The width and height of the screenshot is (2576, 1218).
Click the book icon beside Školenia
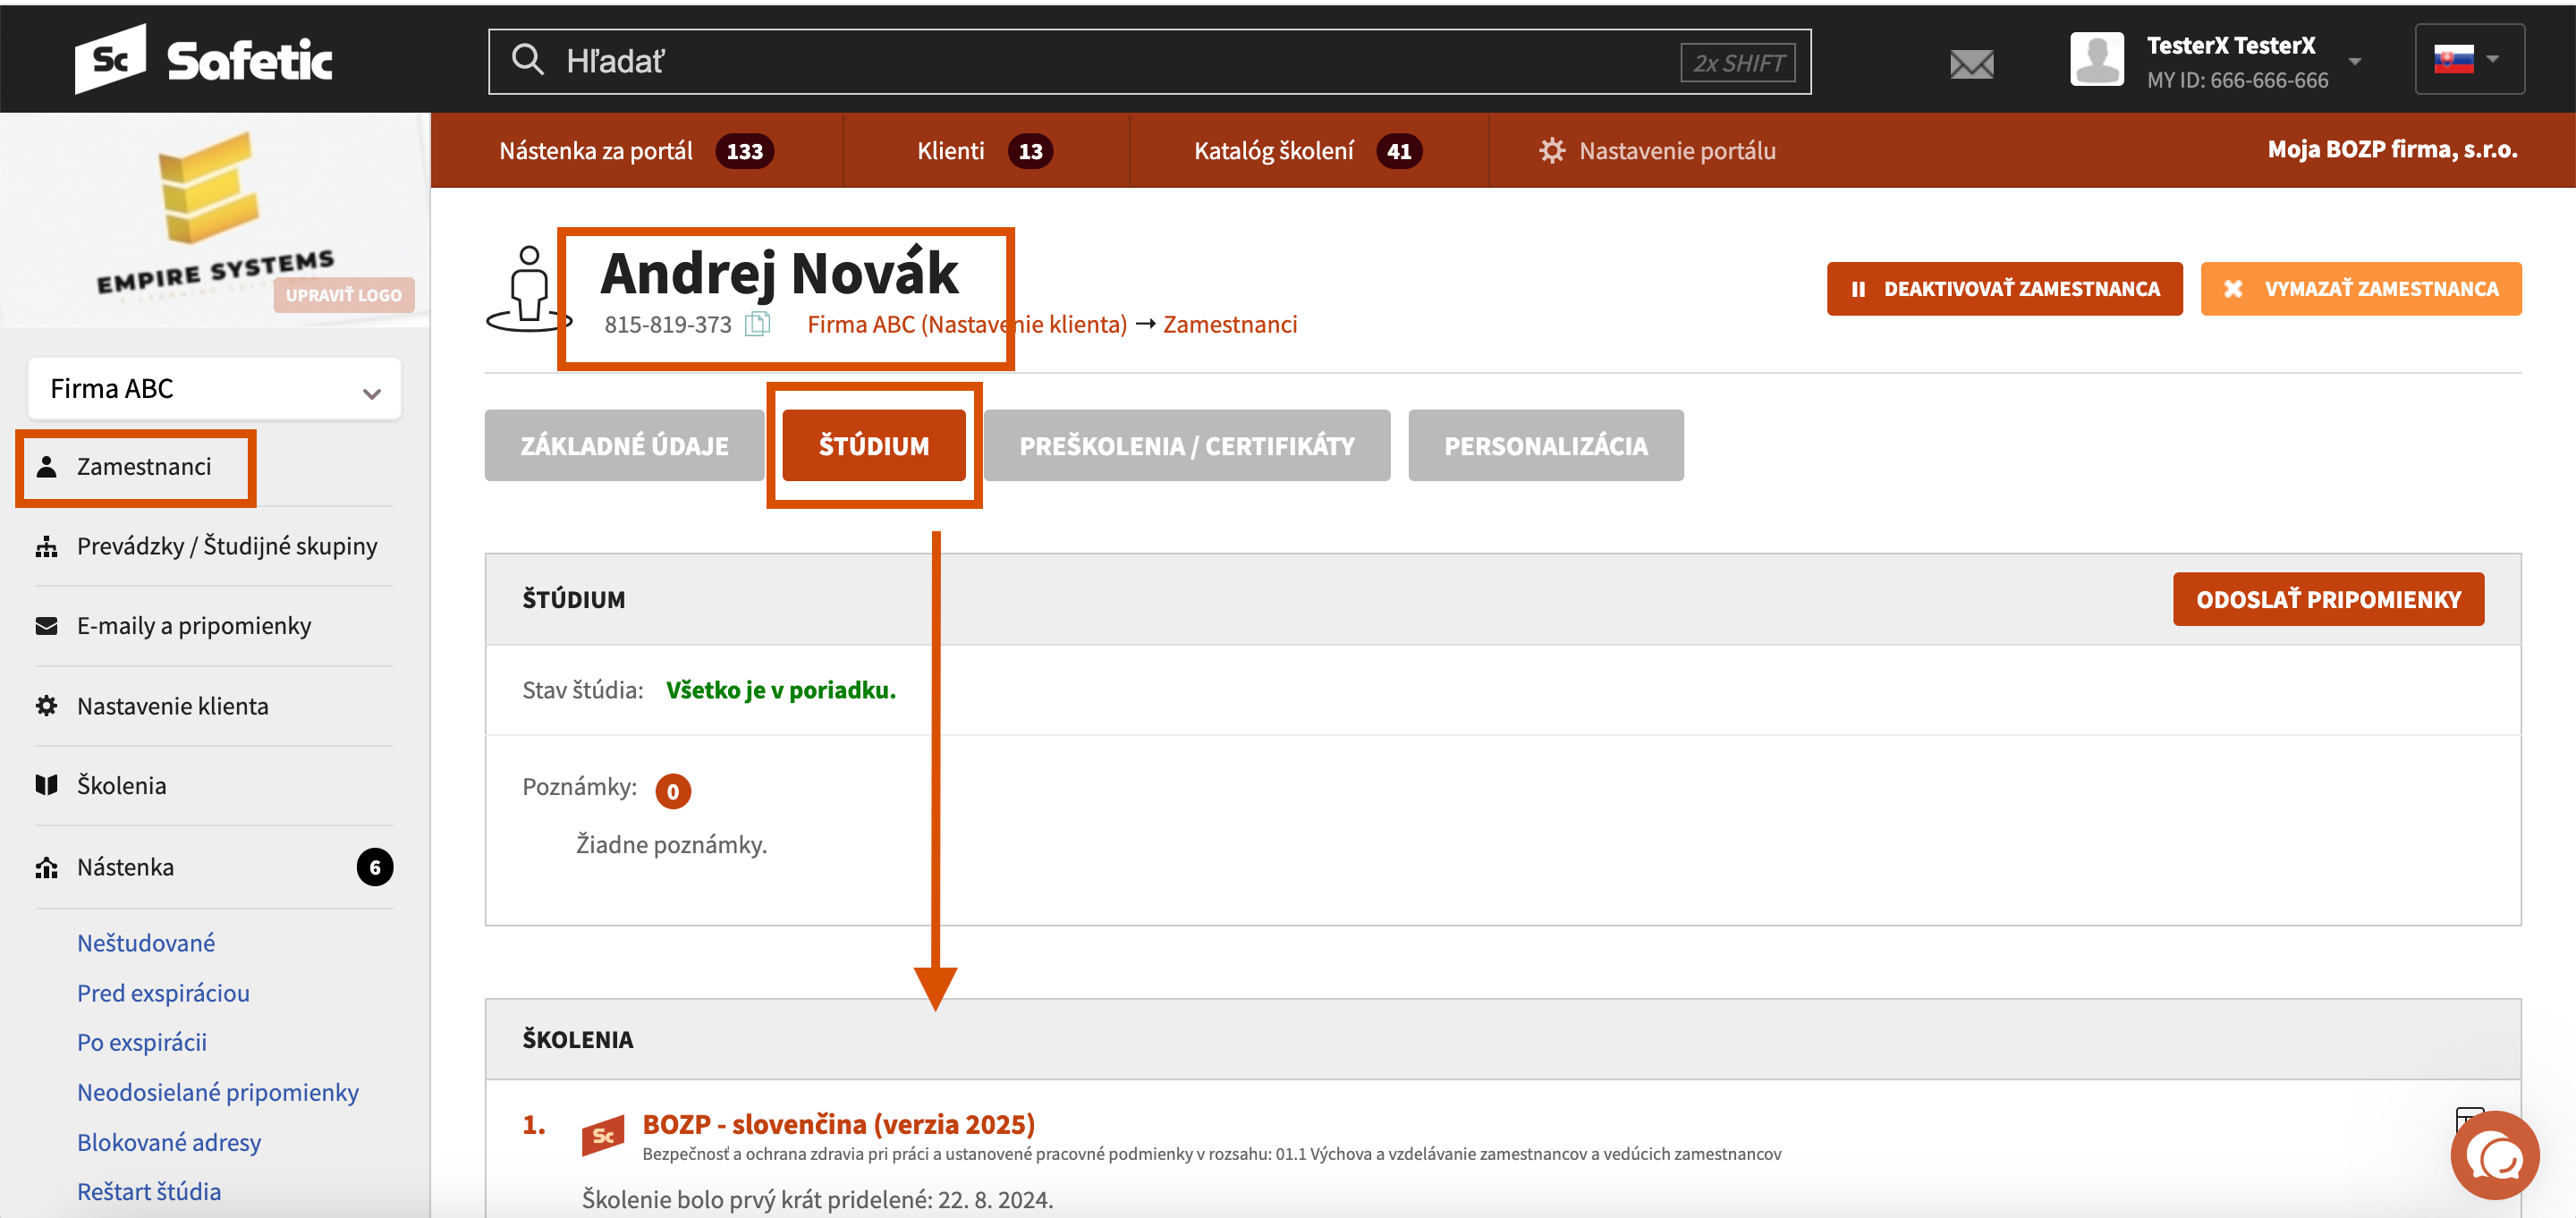pyautogui.click(x=46, y=785)
